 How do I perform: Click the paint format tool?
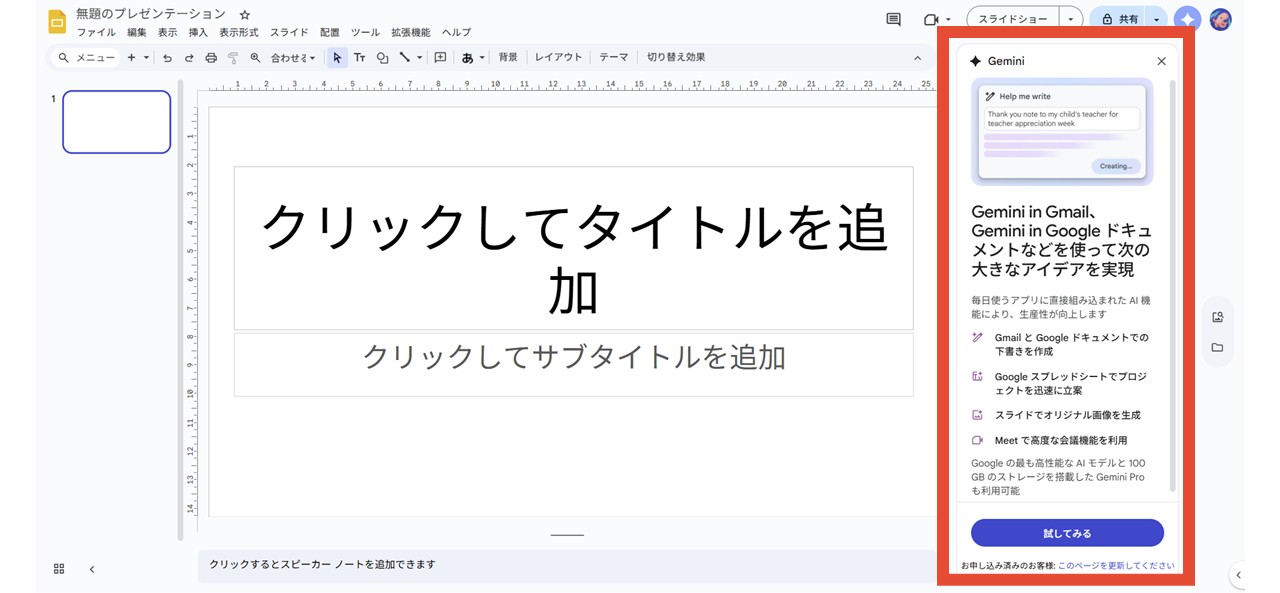[233, 57]
